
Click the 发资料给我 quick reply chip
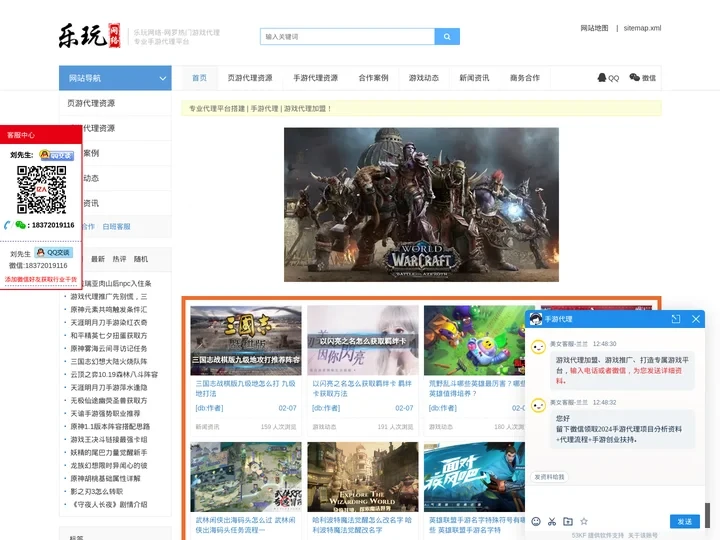point(550,477)
